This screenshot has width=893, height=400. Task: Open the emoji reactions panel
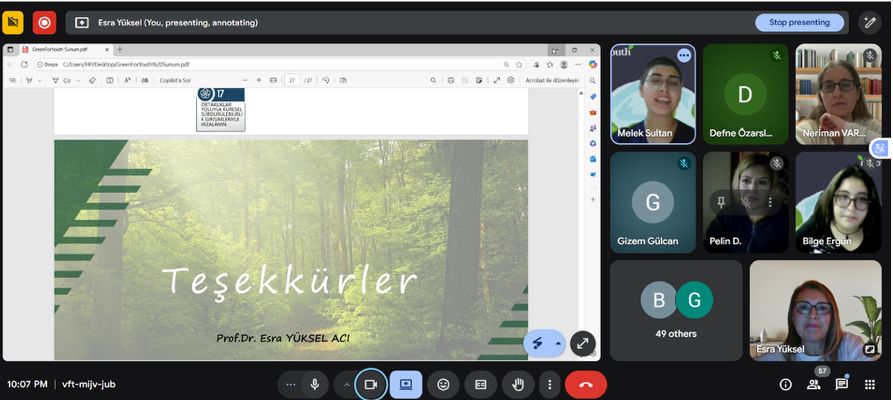coord(443,384)
